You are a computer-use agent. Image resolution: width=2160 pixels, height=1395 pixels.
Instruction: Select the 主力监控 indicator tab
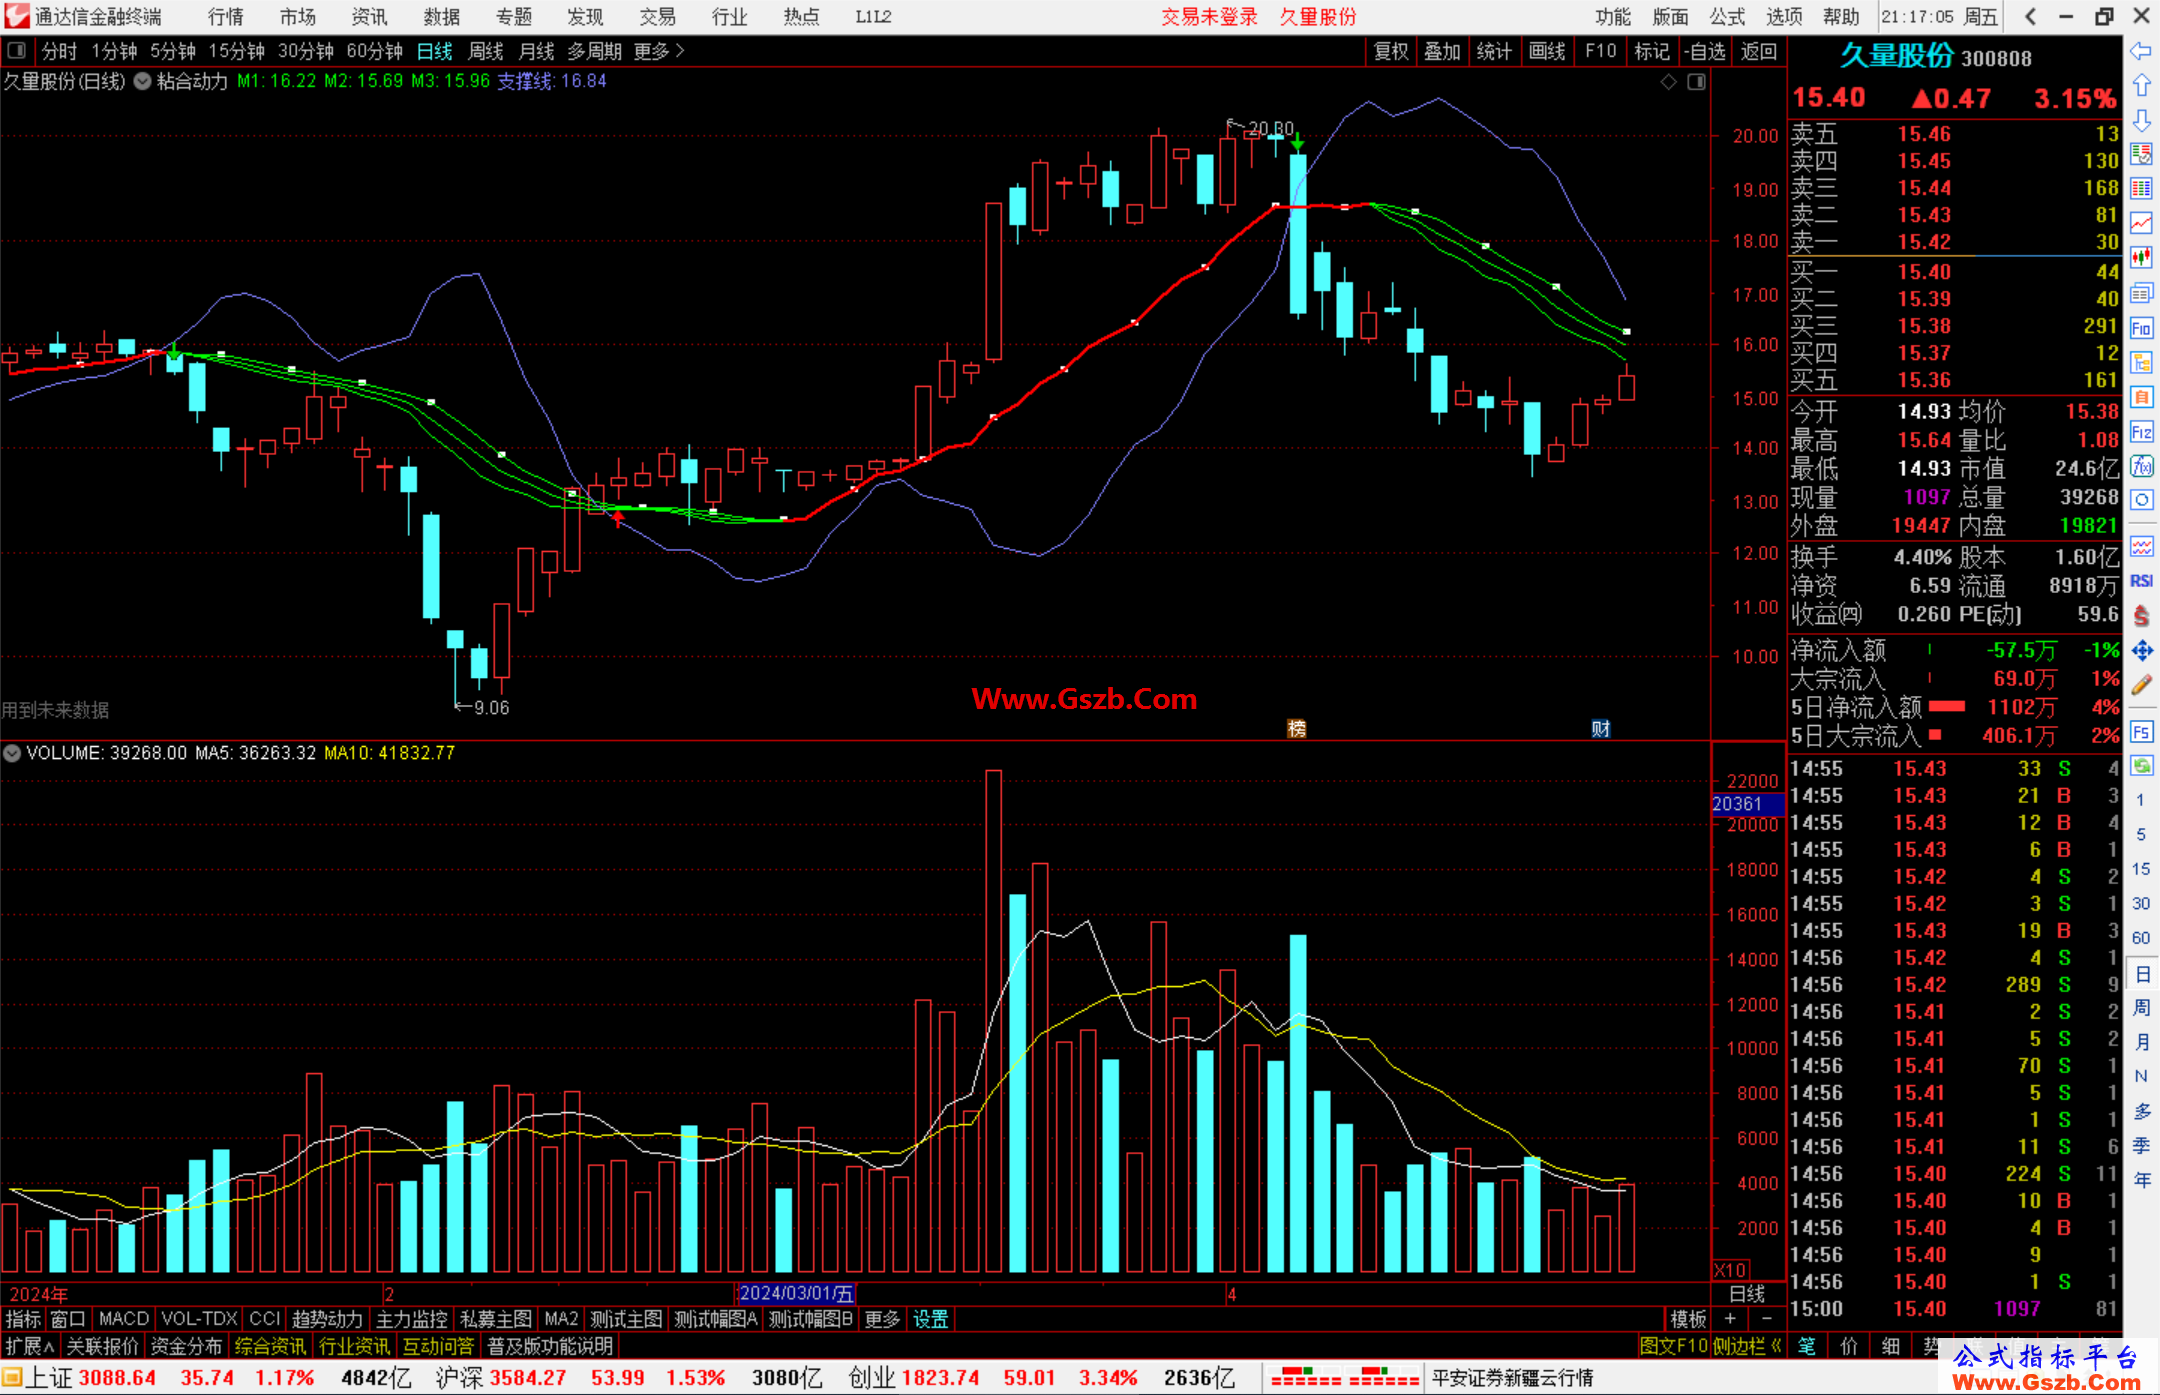click(x=412, y=1319)
